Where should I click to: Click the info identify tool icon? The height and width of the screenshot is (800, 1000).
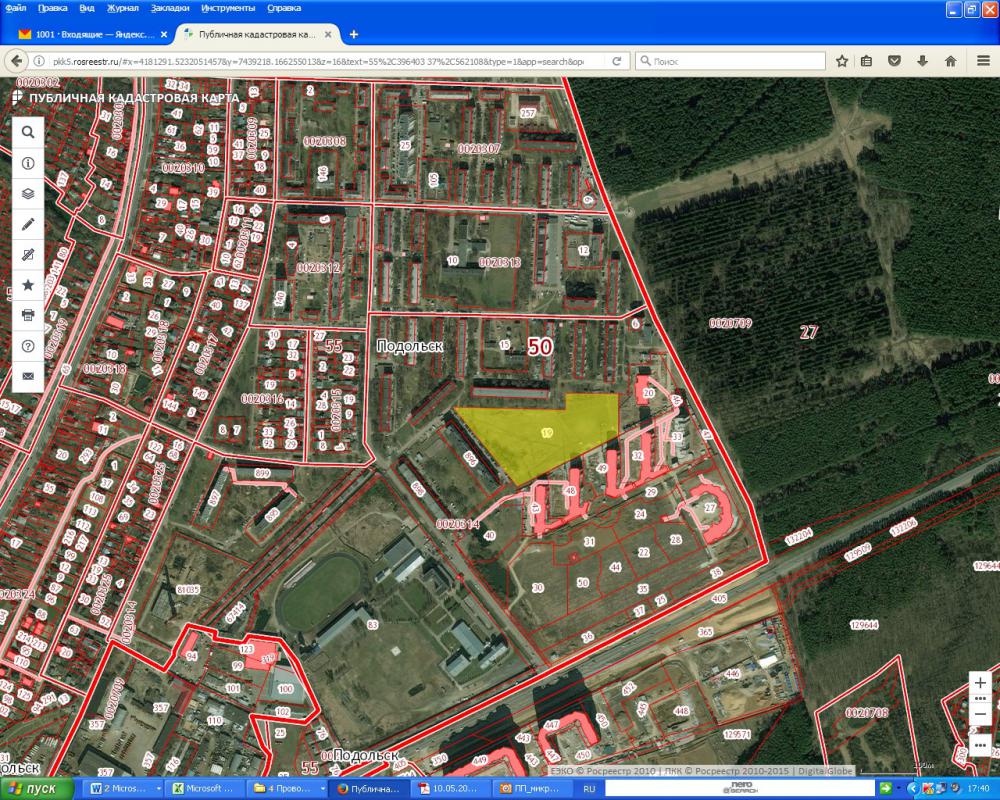coord(28,163)
